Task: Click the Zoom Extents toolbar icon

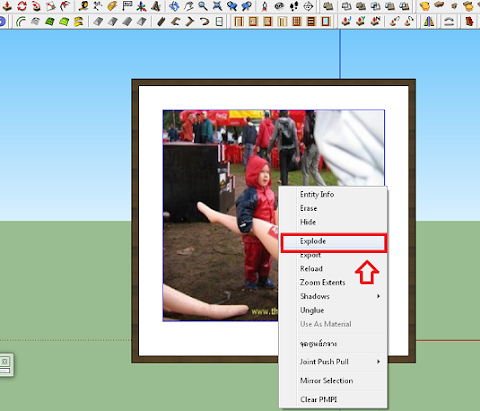Action: pyautogui.click(x=217, y=6)
